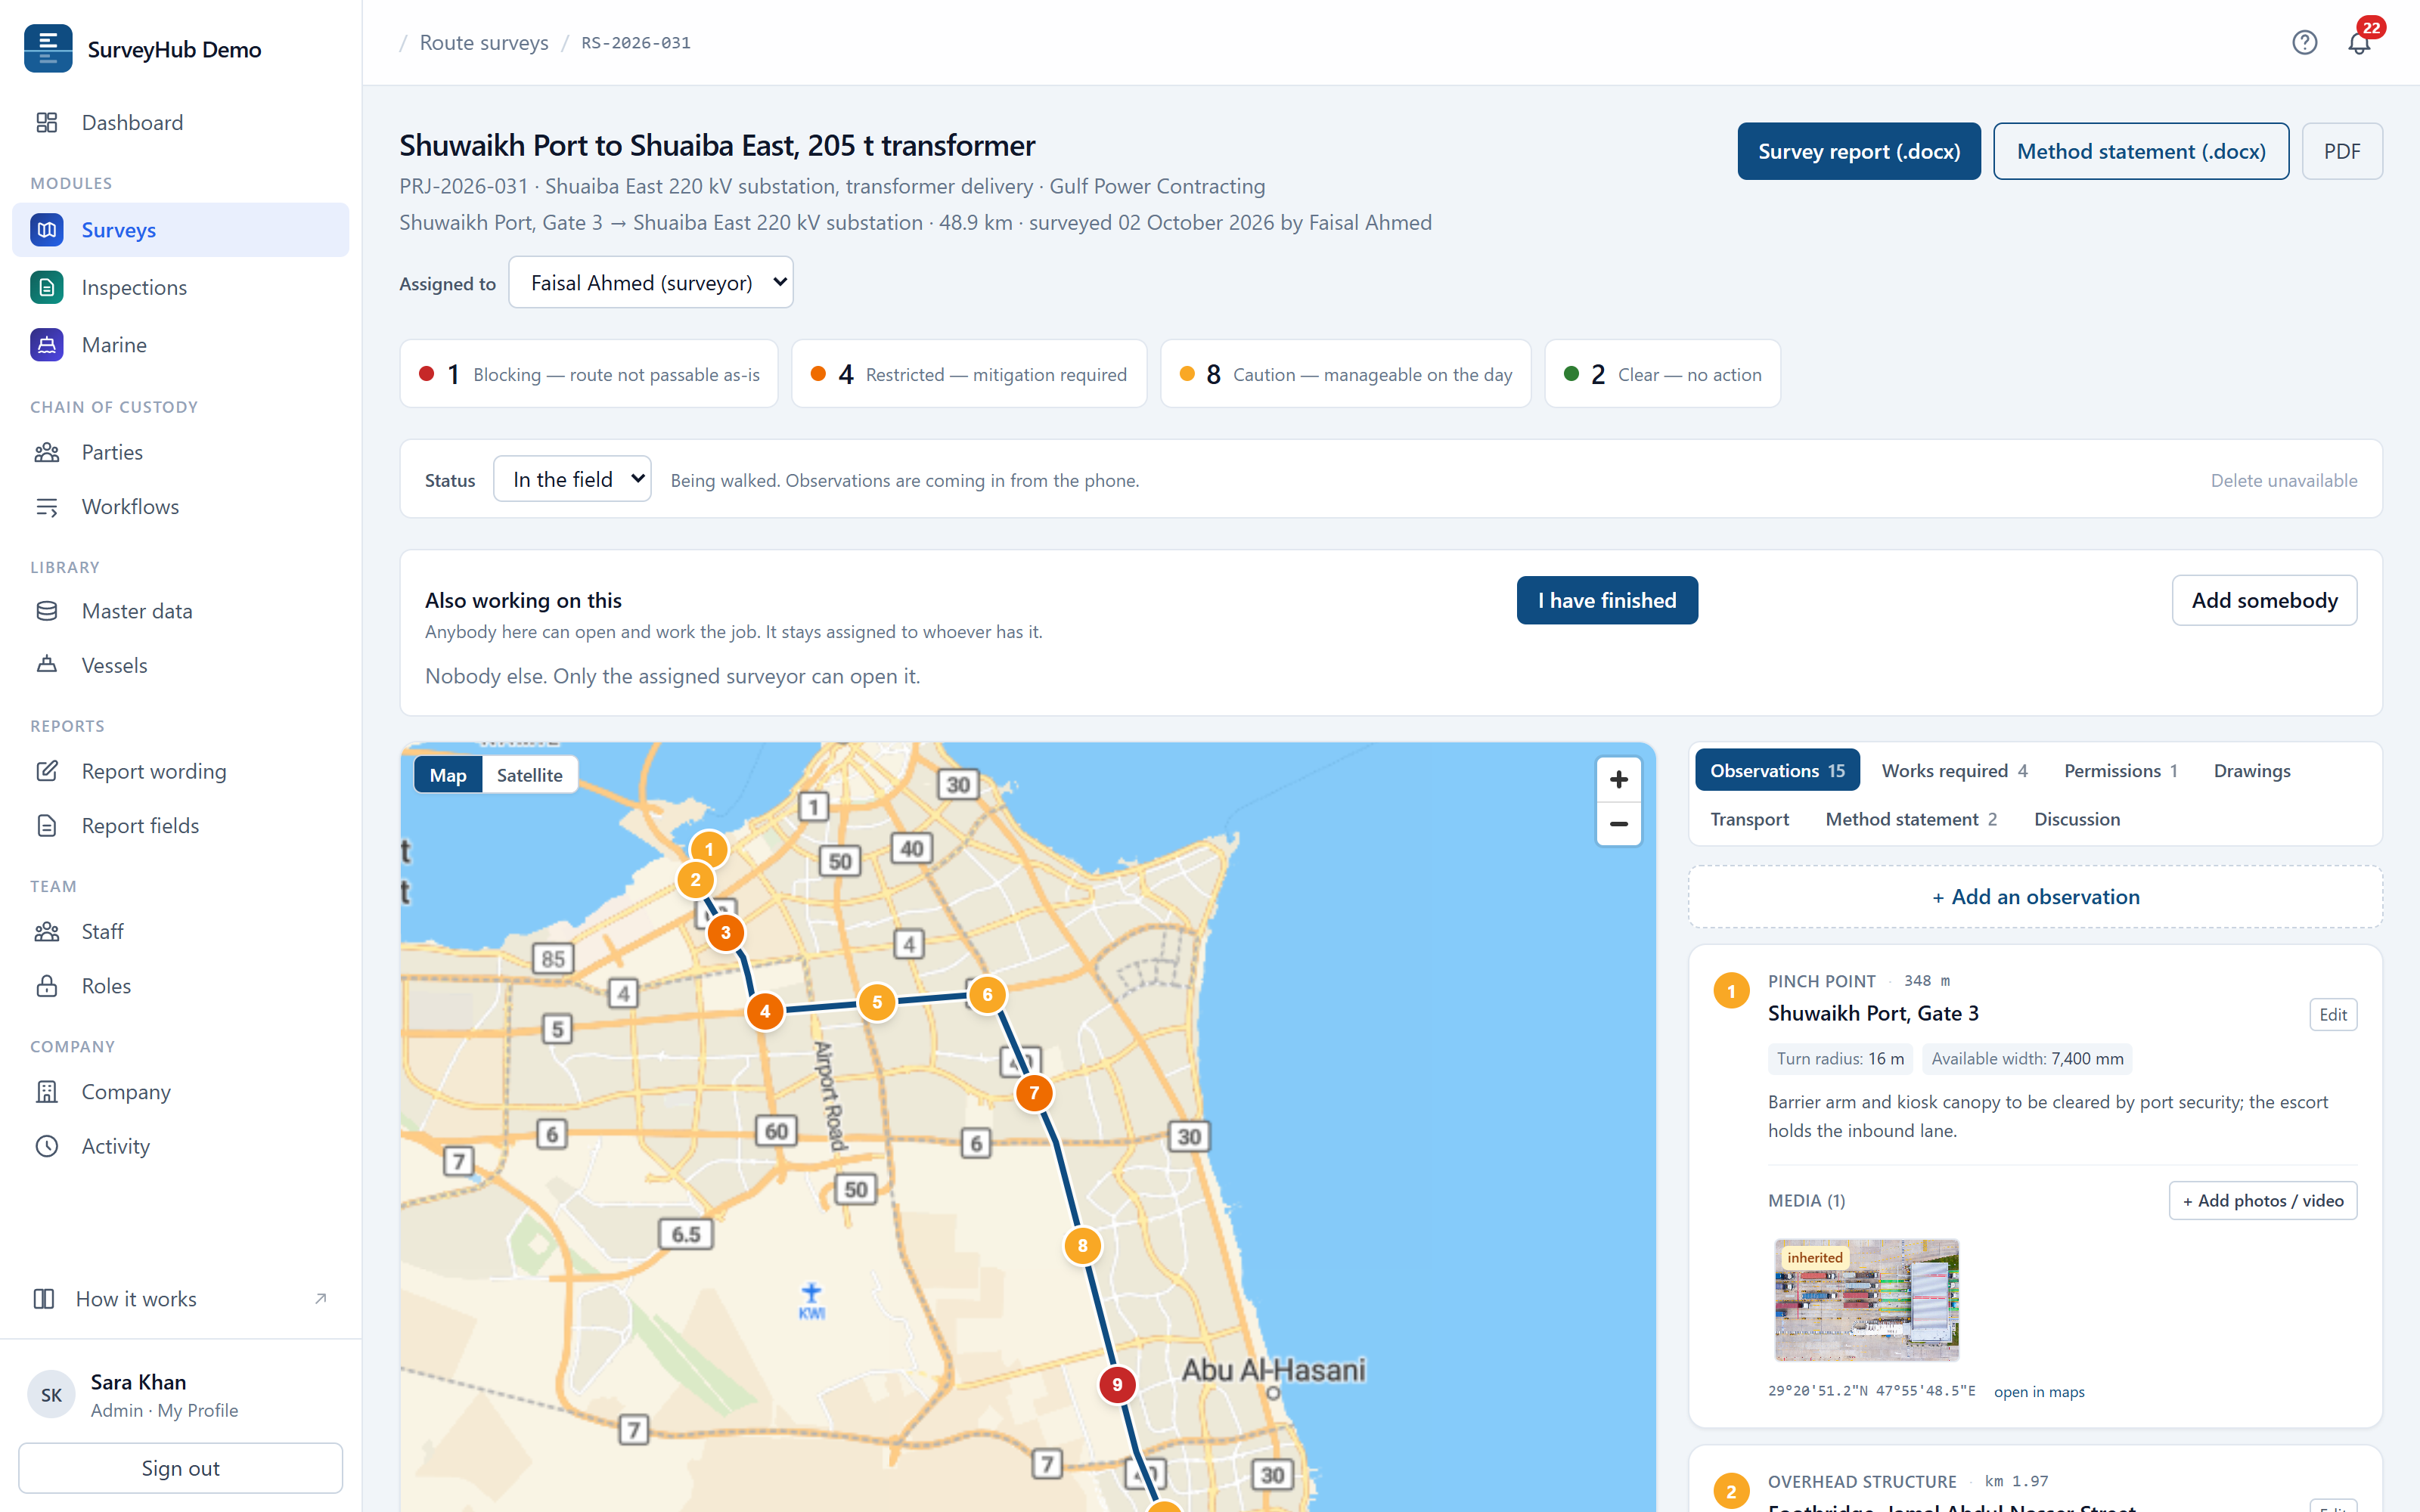Click the PDF export button
The height and width of the screenshot is (1512, 2420).
pyautogui.click(x=2342, y=151)
